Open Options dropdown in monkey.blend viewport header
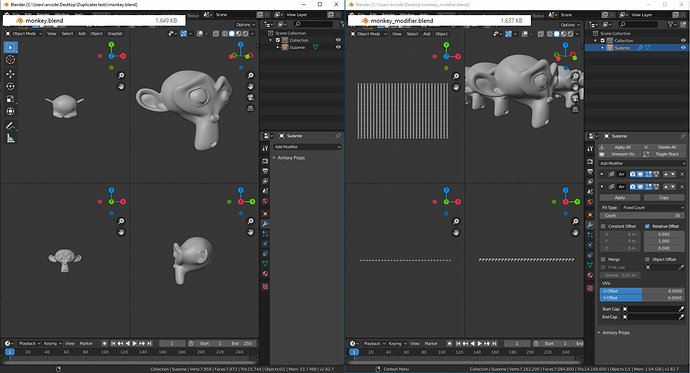Image resolution: width=690 pixels, height=373 pixels. pyautogui.click(x=245, y=25)
